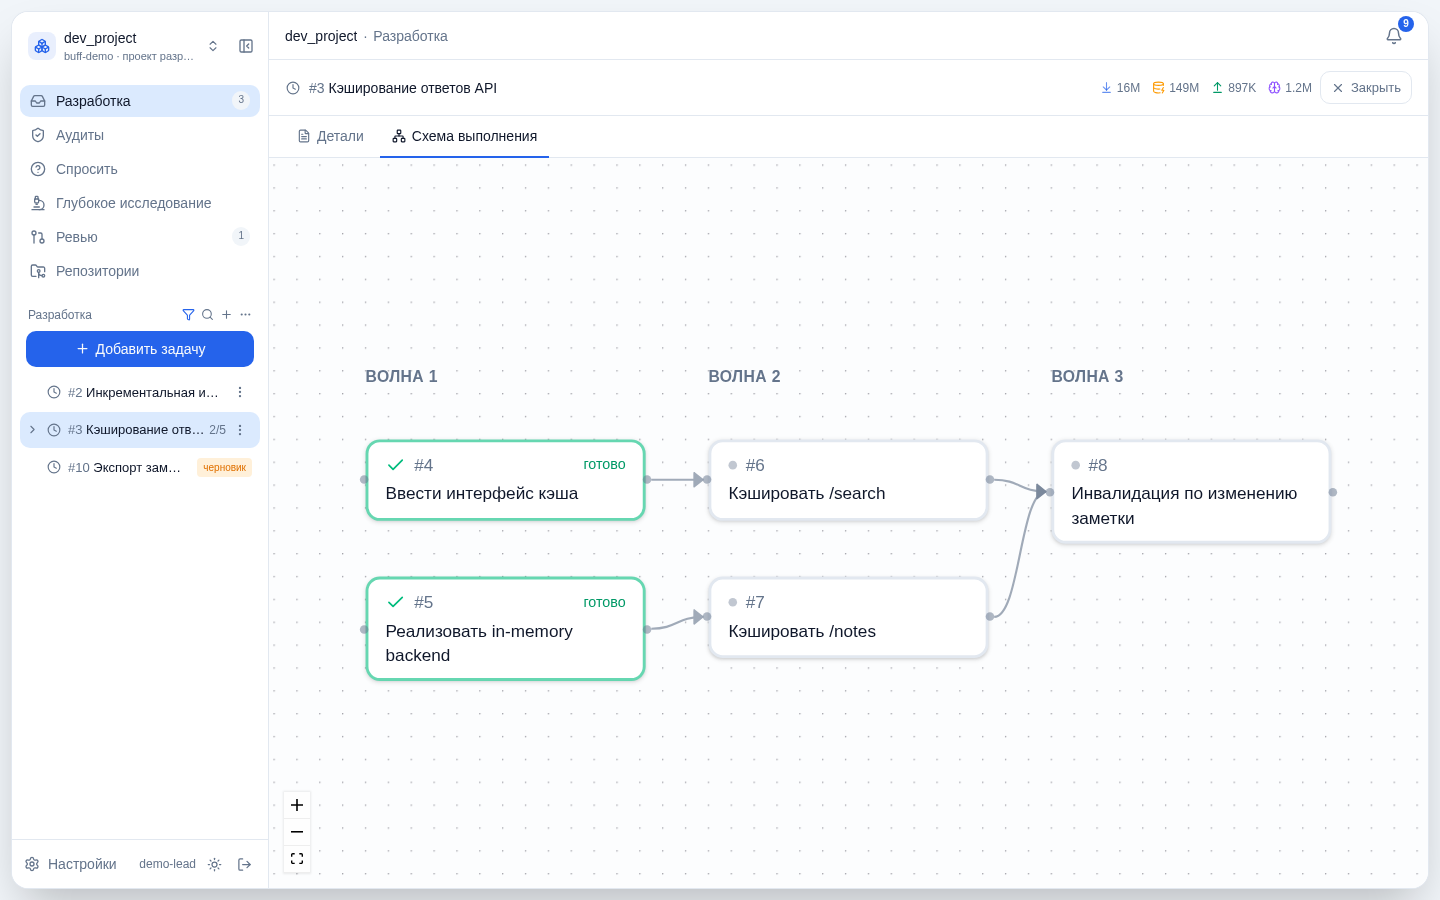Viewport: 1440px width, 900px height.
Task: Open task #3 kebab menu
Action: 240,430
